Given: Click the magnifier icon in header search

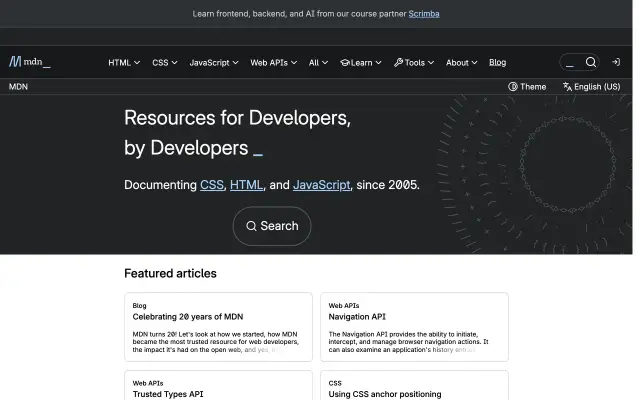Looking at the screenshot, I should [x=591, y=62].
